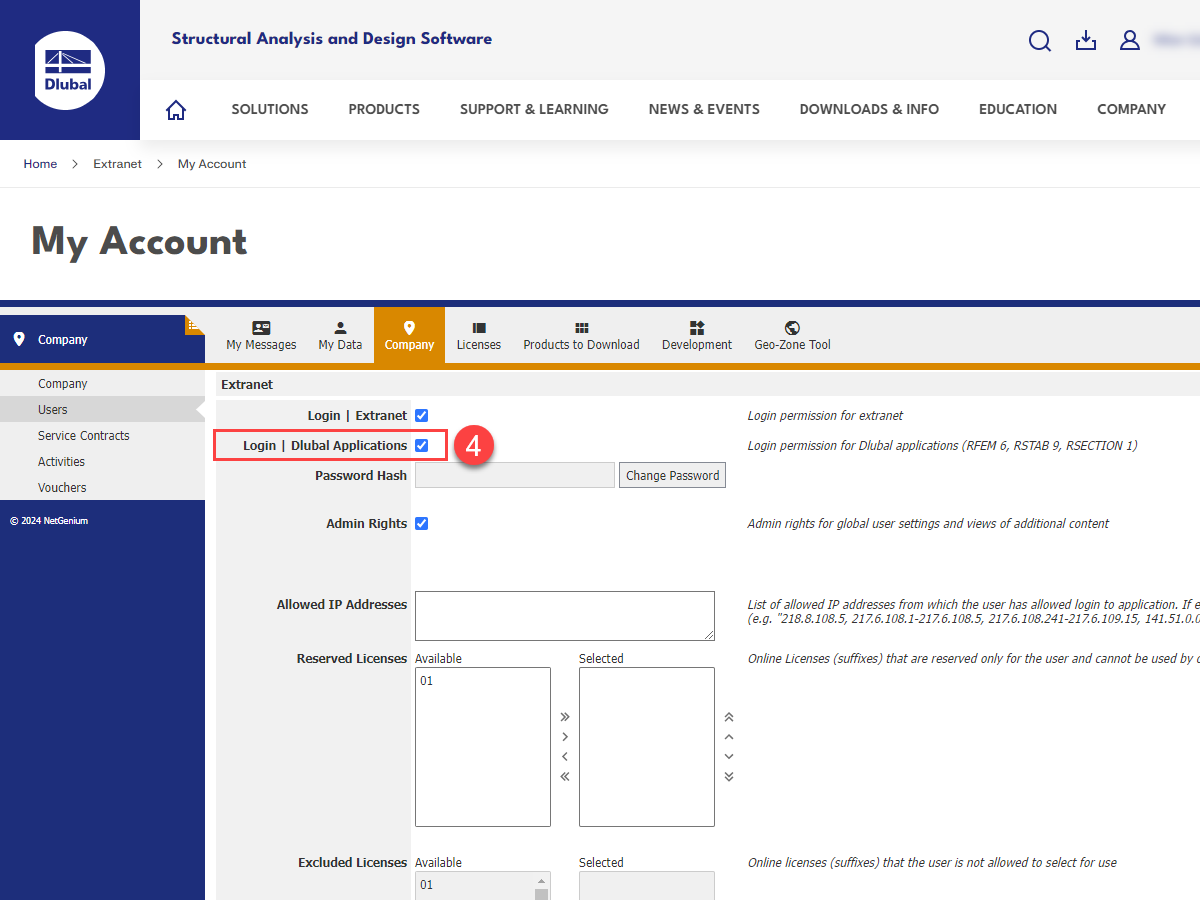Switch to the Geo-Zone Tool tab
Viewport: 1200px width, 900px height.
(x=792, y=336)
